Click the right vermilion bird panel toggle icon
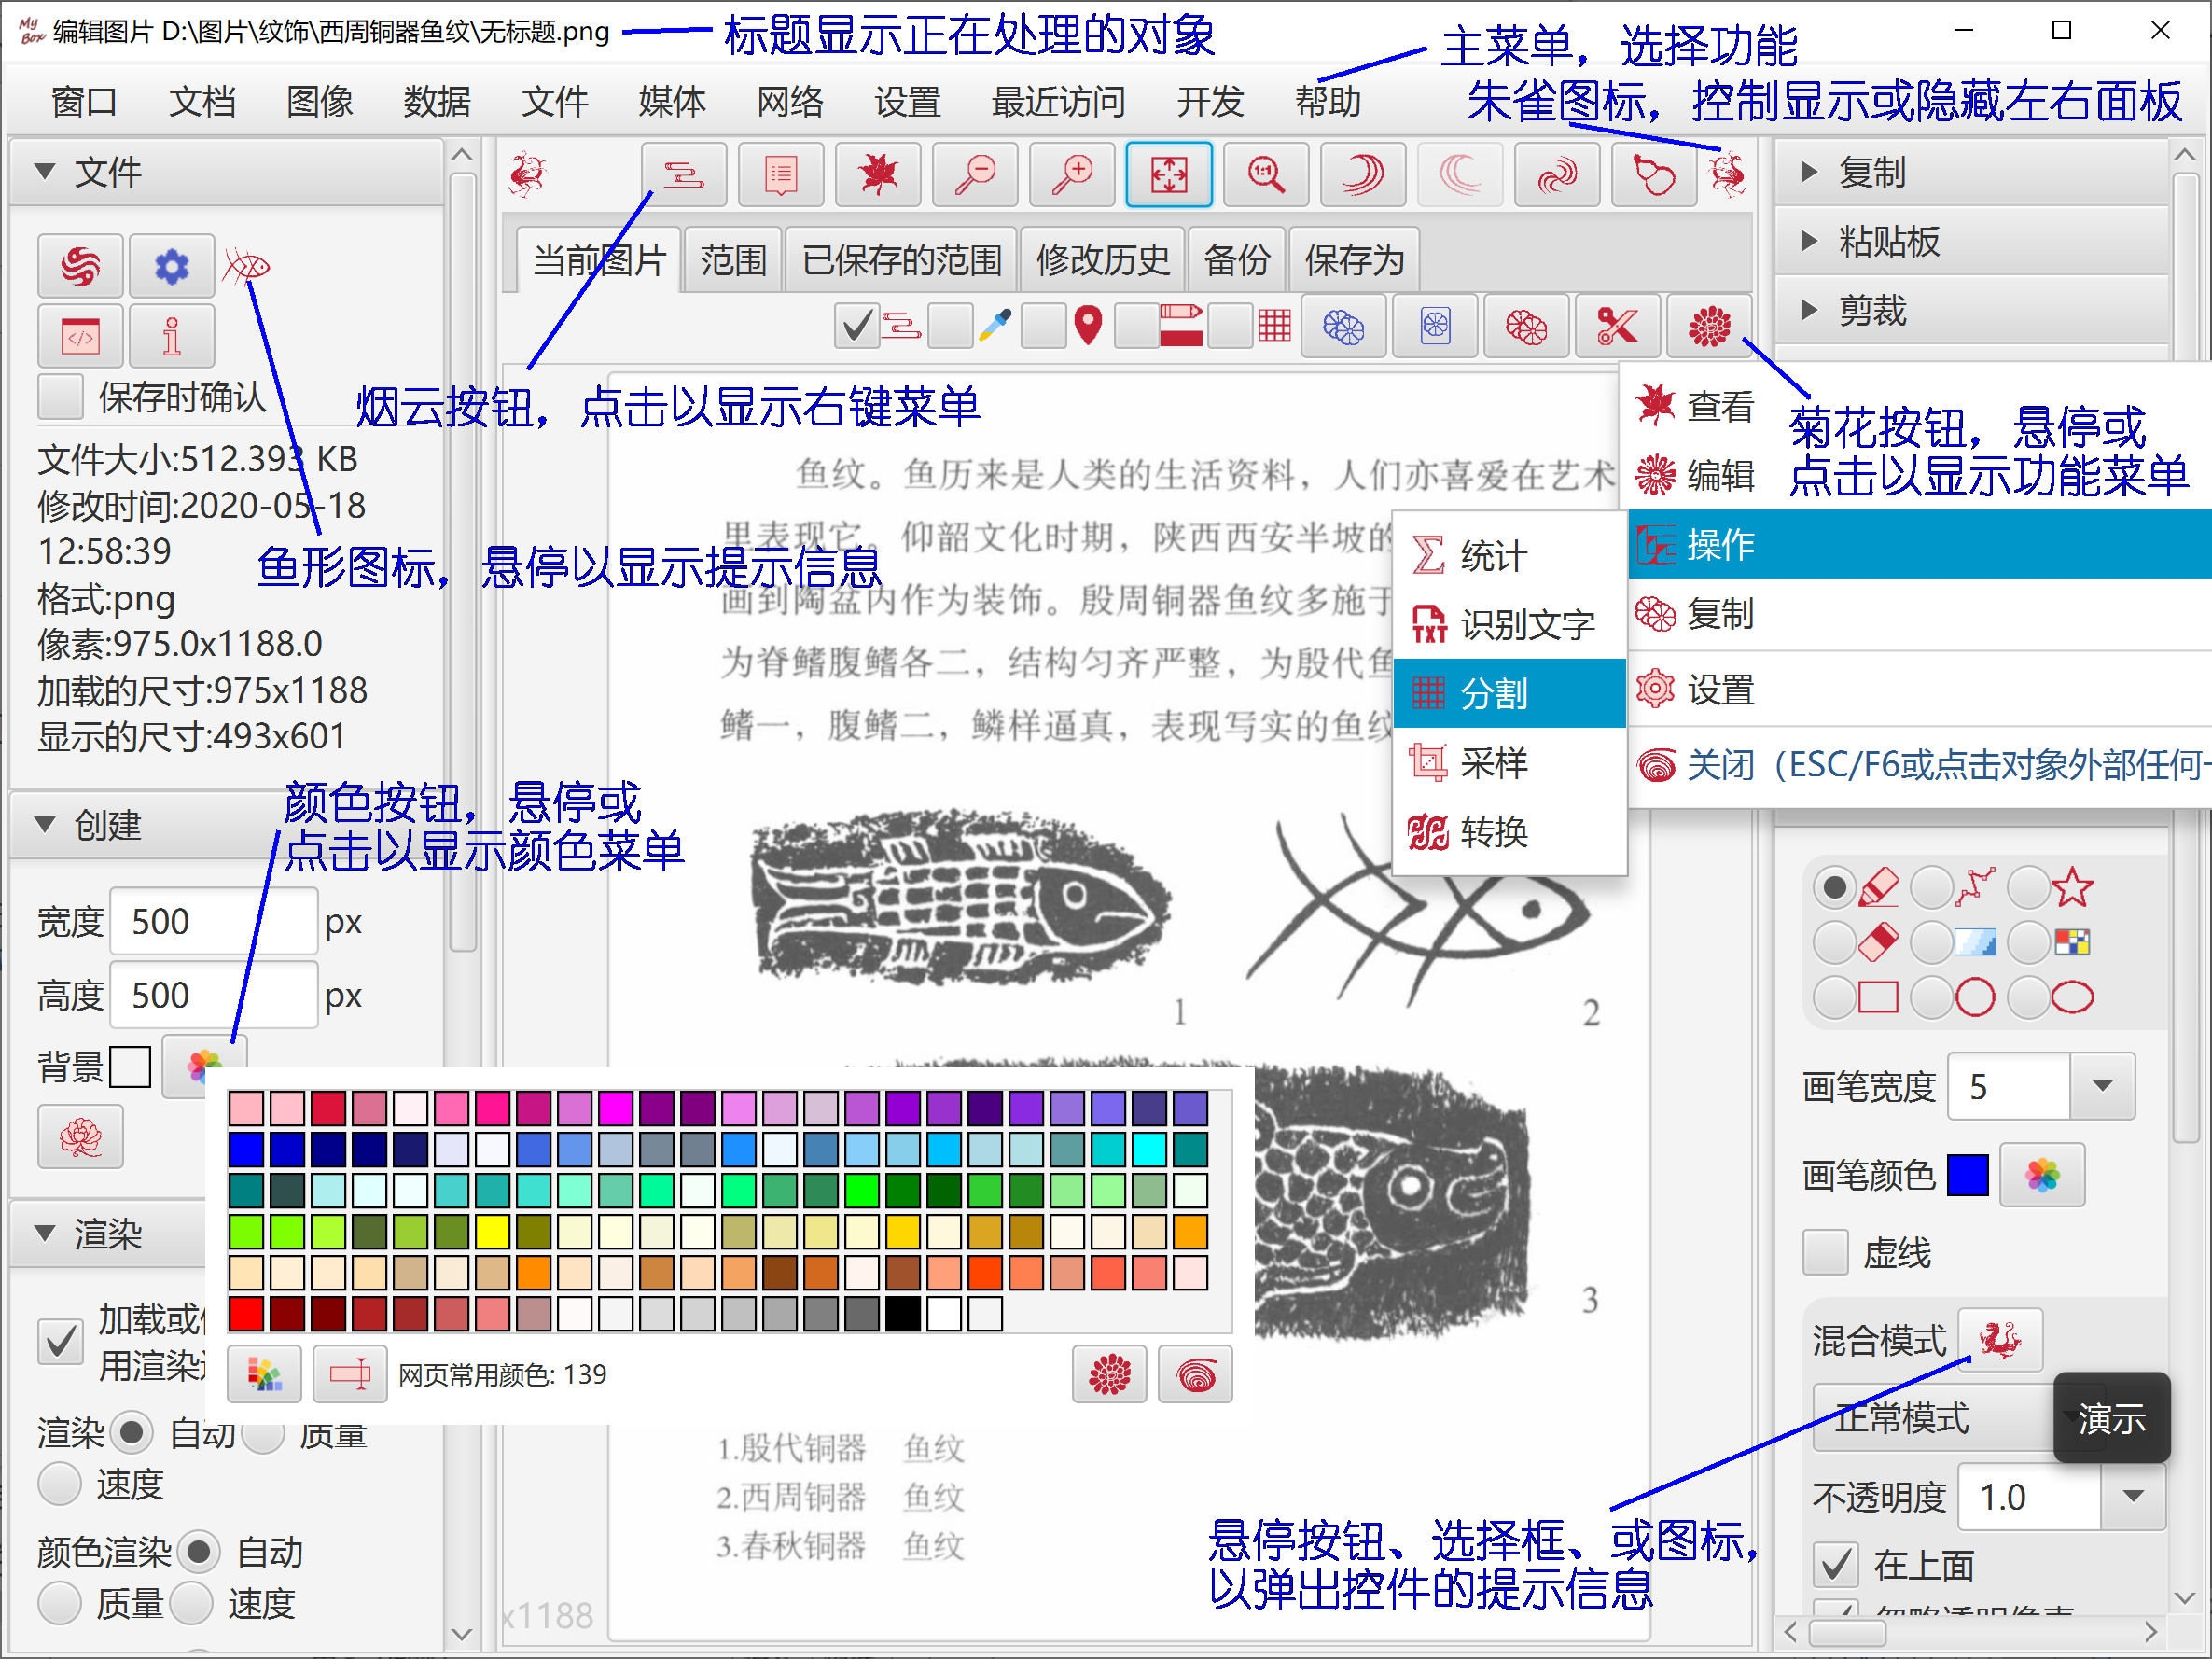Screen dimensions: 2212x1659 [x=1728, y=175]
